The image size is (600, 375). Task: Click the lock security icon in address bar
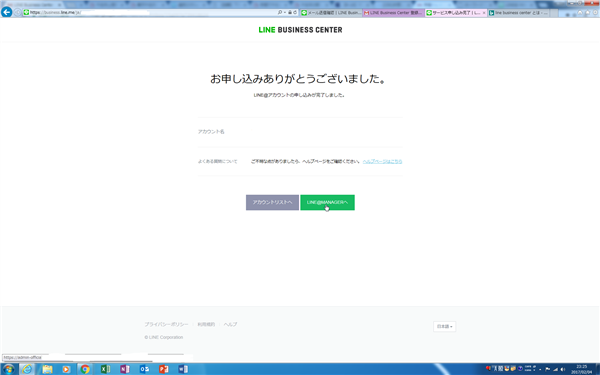290,13
